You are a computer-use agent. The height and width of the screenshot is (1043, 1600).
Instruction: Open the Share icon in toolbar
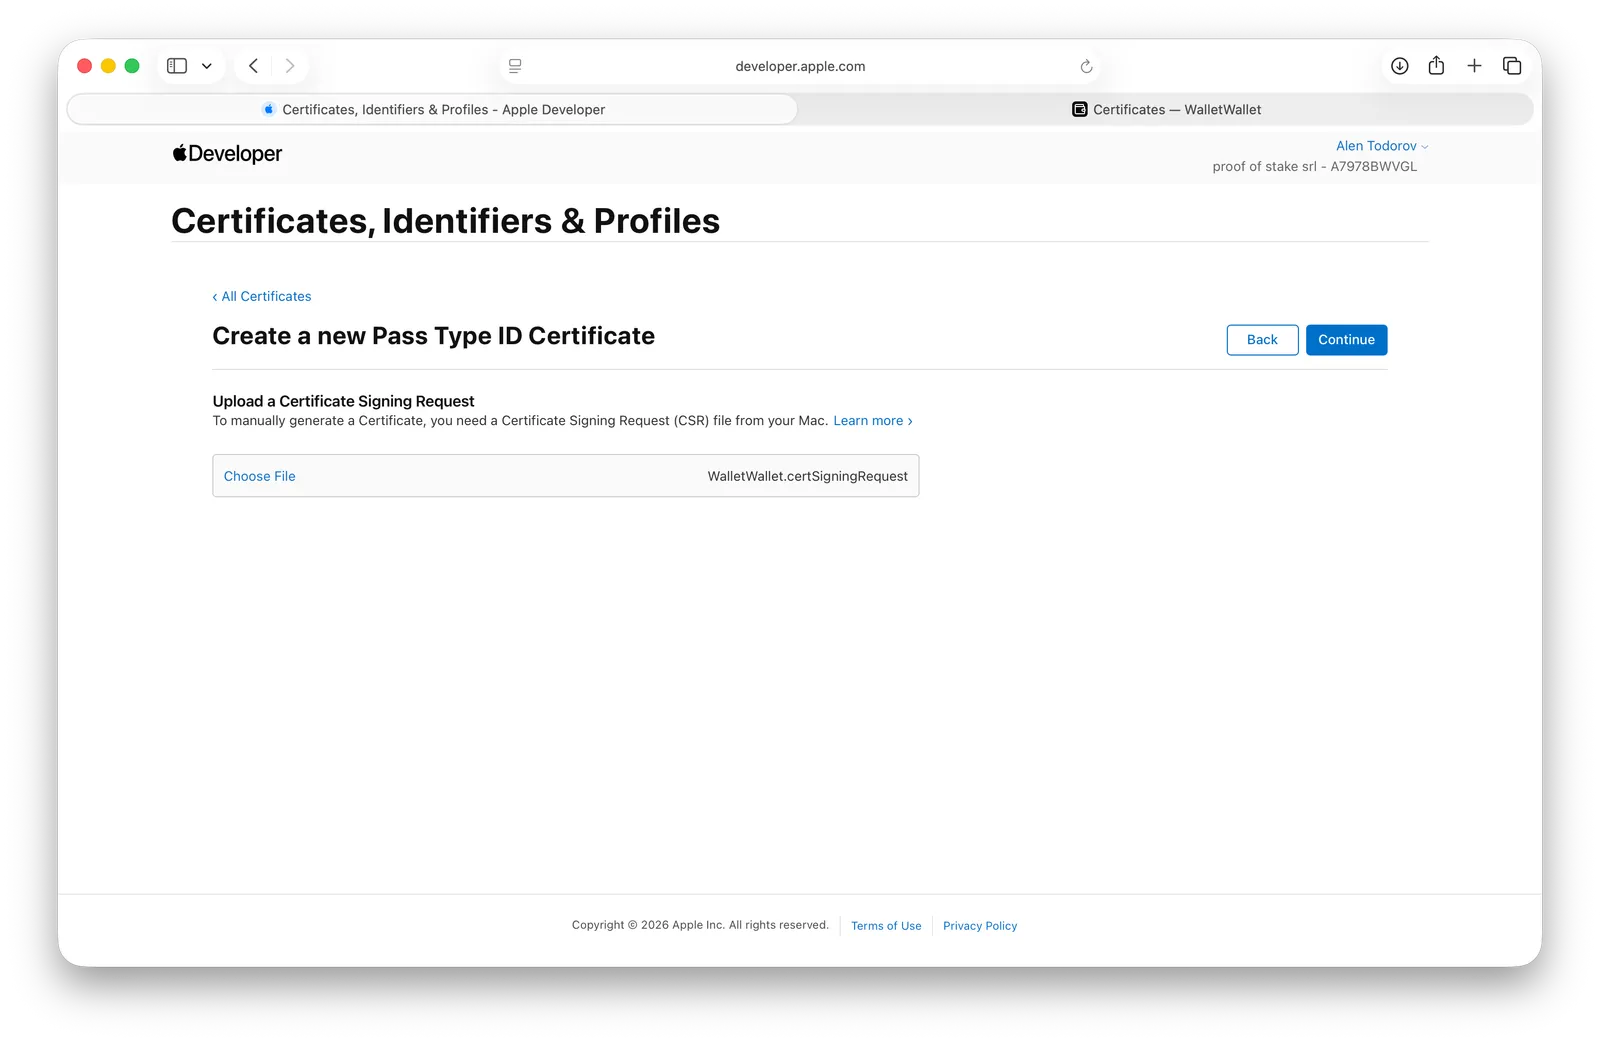1437,66
